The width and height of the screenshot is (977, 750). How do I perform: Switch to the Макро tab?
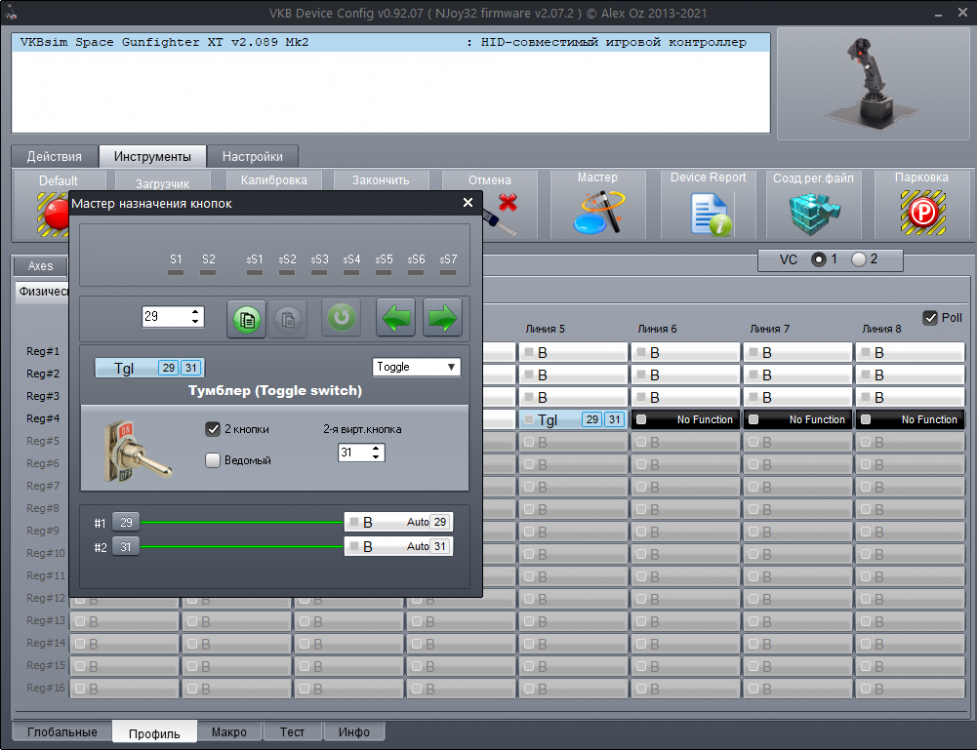pos(229,732)
